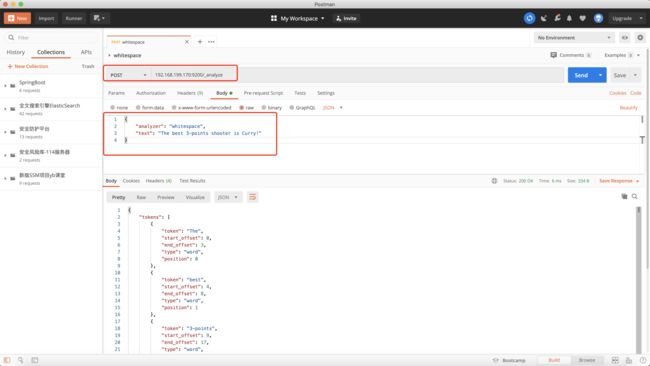Viewport: 650px width, 366px height.
Task: Open the Runner button
Action: coord(74,18)
